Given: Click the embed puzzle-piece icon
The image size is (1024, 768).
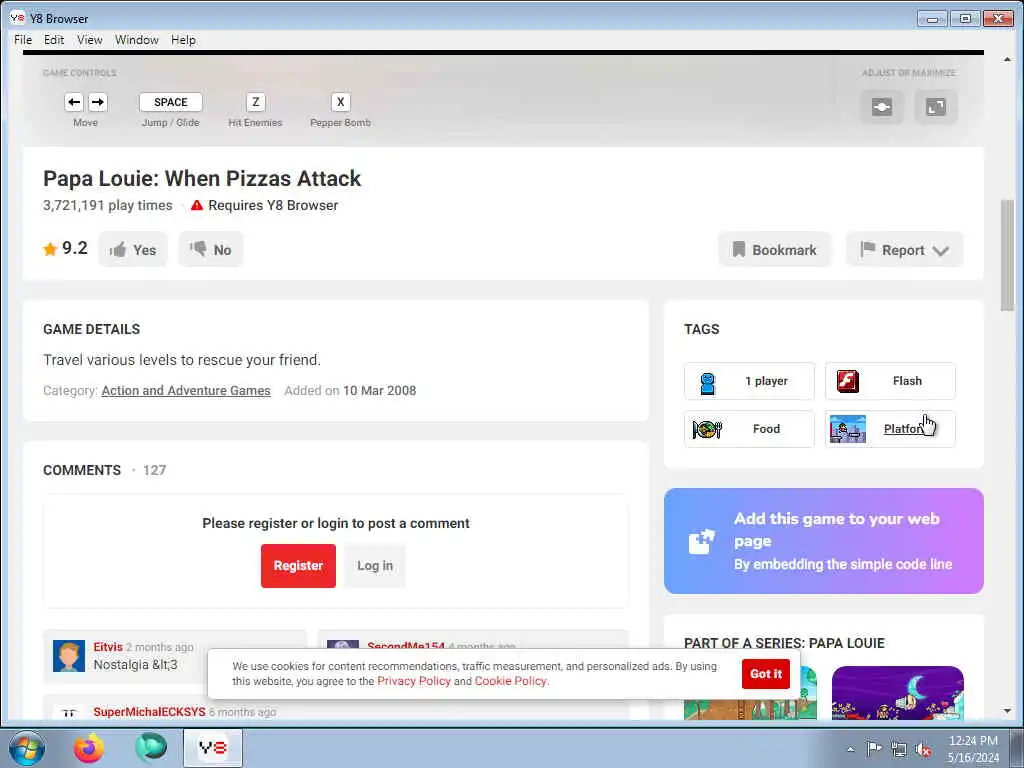Looking at the screenshot, I should tap(702, 541).
